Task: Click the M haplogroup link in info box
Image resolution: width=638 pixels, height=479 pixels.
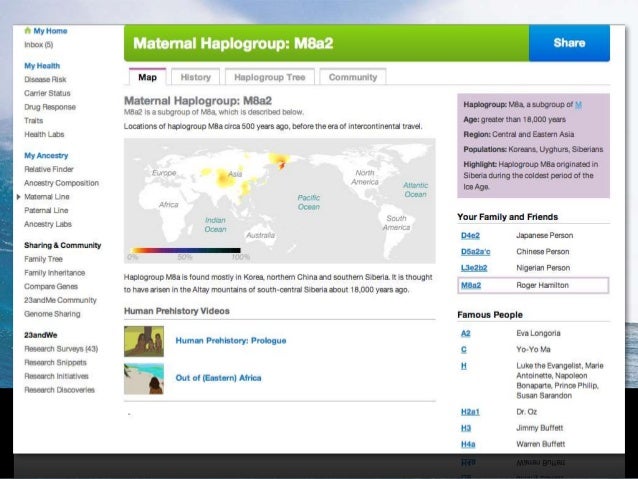Action: (578, 105)
